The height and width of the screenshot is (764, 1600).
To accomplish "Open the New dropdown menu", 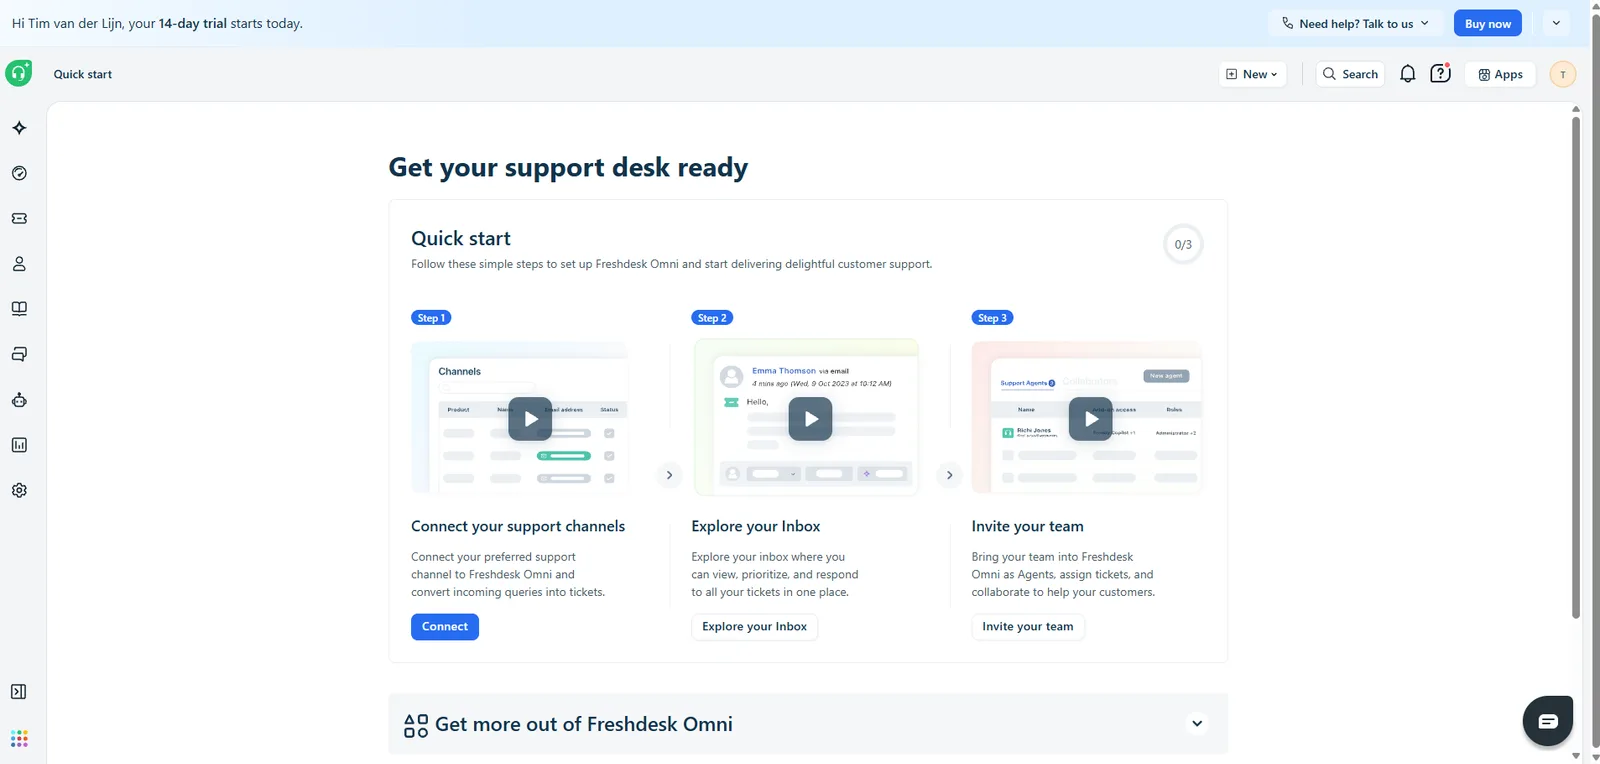I will pos(1252,74).
